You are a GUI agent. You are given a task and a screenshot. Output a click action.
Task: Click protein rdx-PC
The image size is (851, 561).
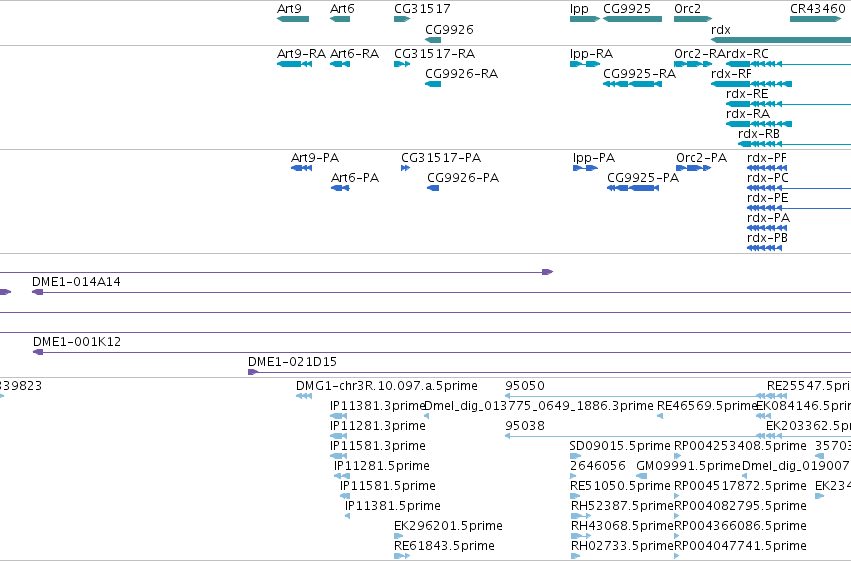[799, 188]
